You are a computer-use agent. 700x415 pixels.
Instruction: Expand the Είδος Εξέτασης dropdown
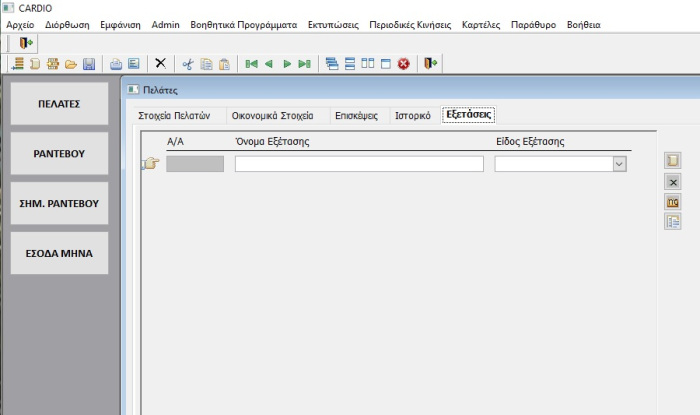click(x=619, y=164)
